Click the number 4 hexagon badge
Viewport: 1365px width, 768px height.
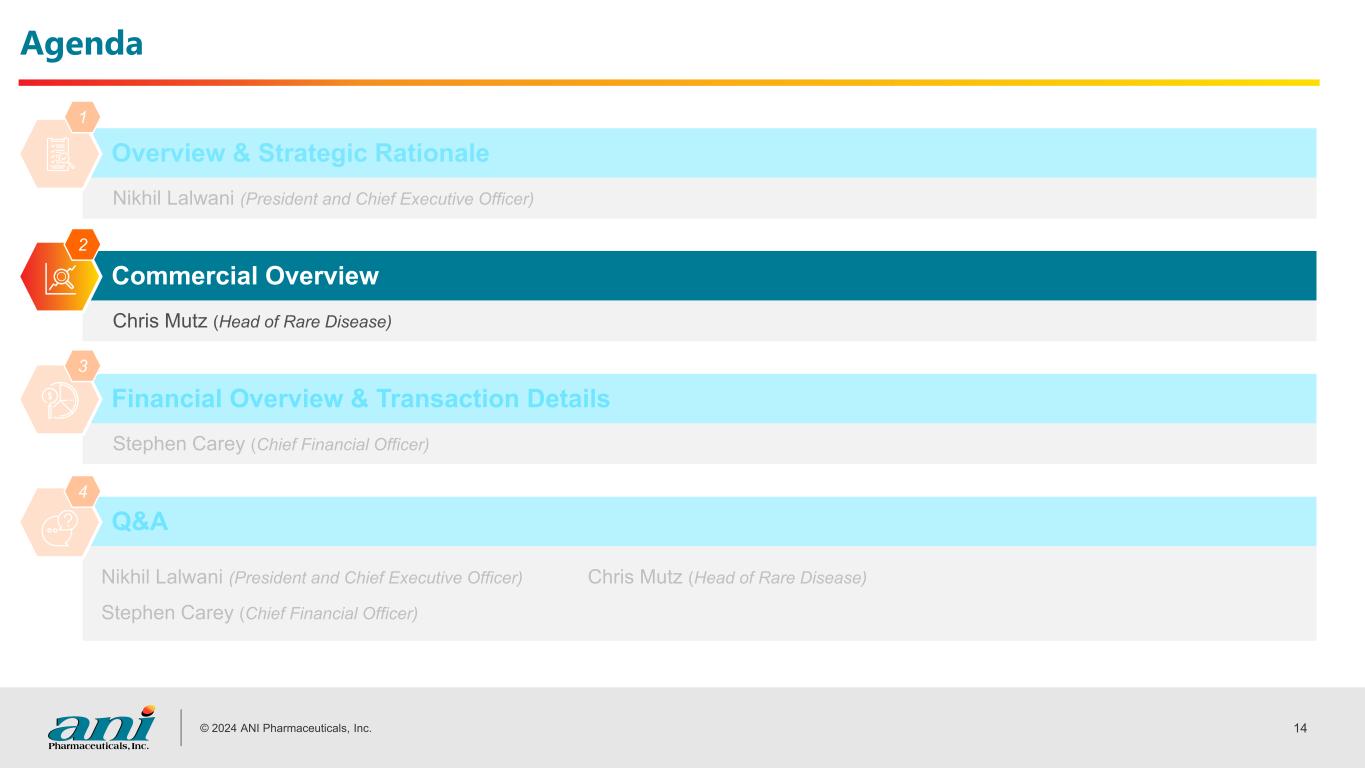(x=83, y=491)
